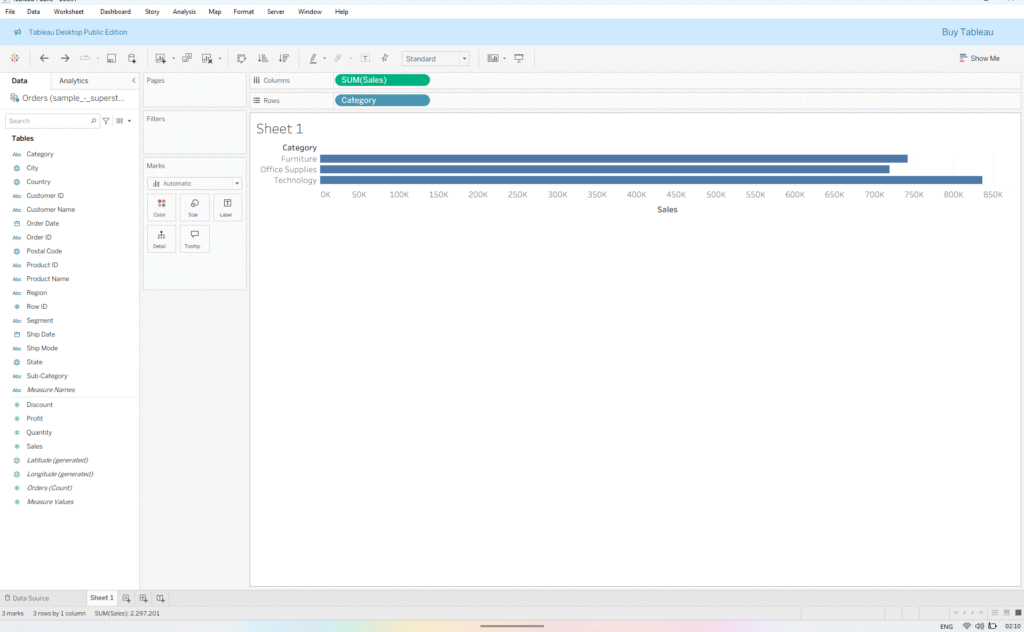Image resolution: width=1024 pixels, height=632 pixels.
Task: Toggle the Show Me panel
Action: tap(979, 58)
